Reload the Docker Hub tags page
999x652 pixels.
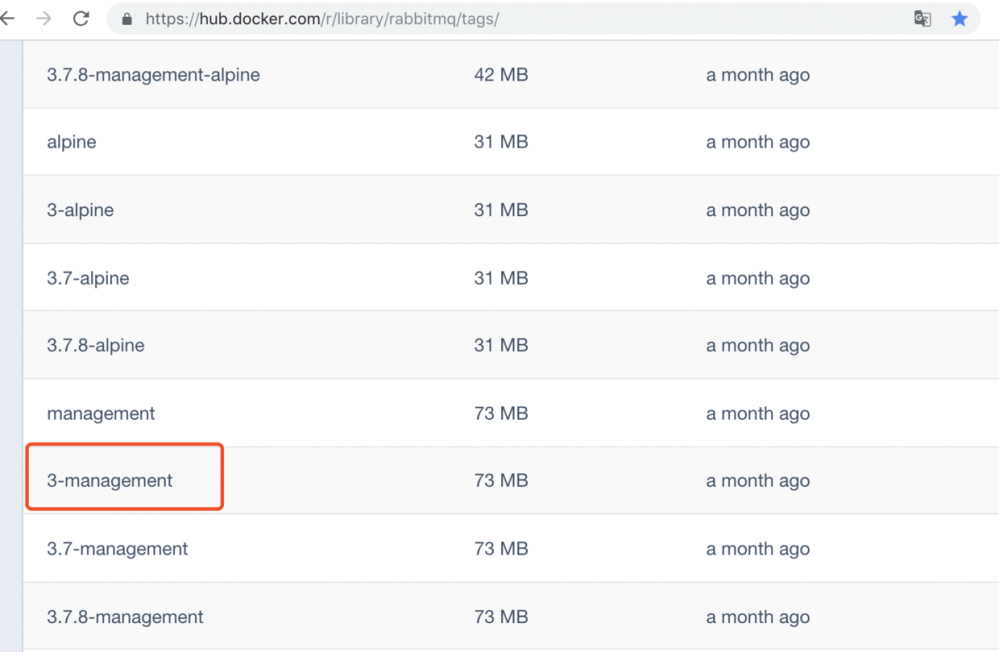coord(81,18)
